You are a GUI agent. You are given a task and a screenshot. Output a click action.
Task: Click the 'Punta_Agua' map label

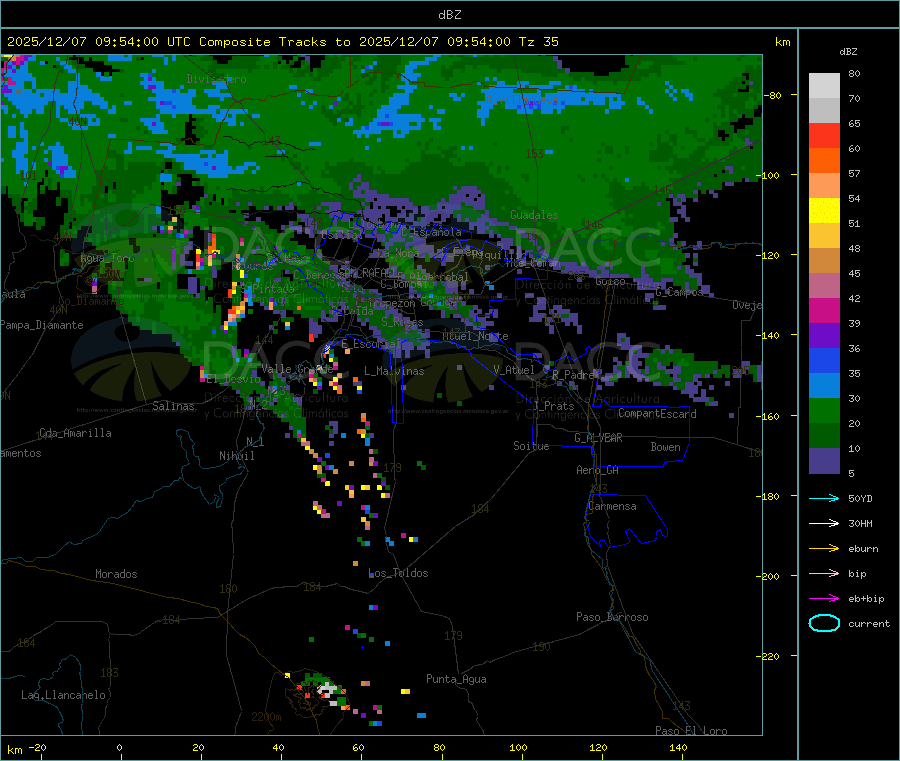456,679
